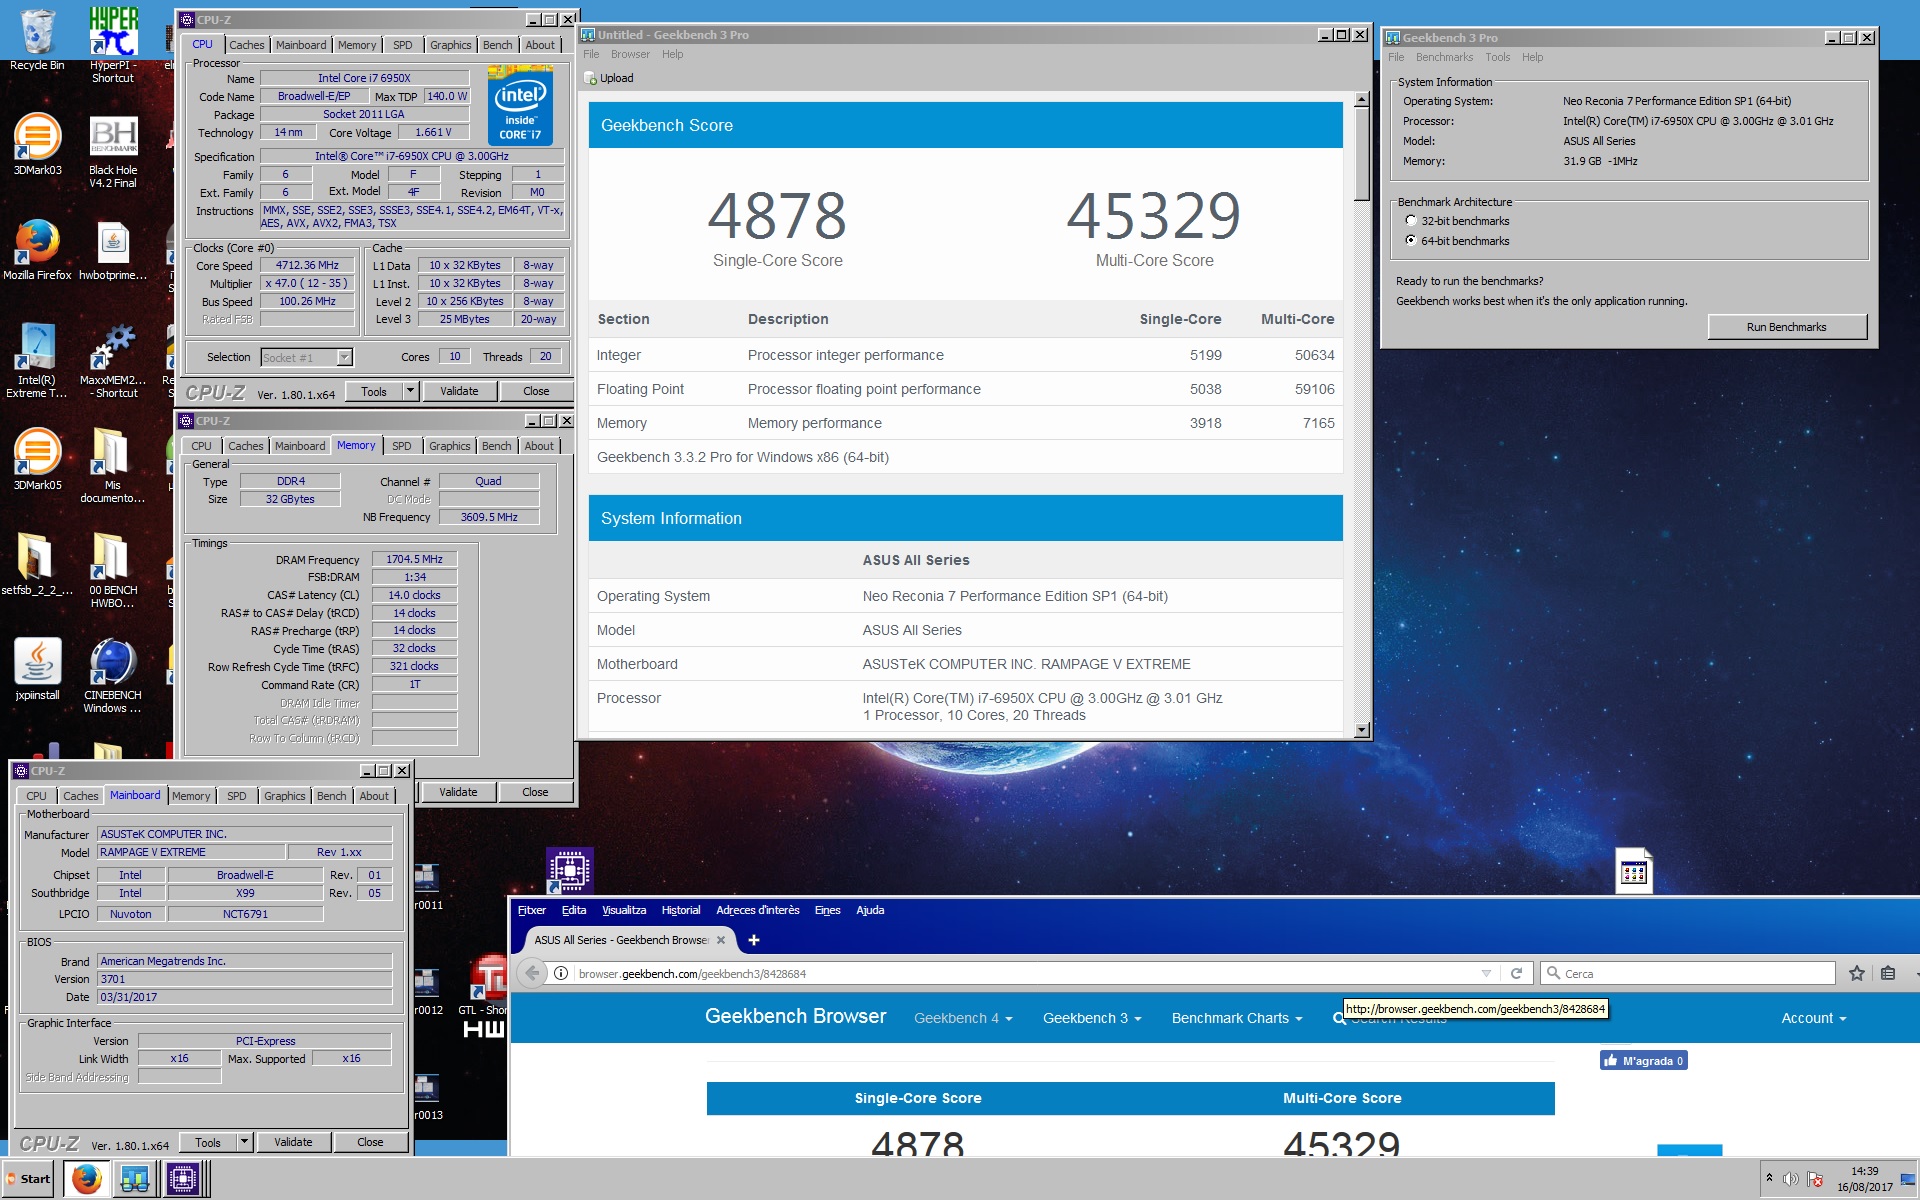Open address bar history dropdown arrow
This screenshot has height=1200, width=1920.
[x=1486, y=973]
